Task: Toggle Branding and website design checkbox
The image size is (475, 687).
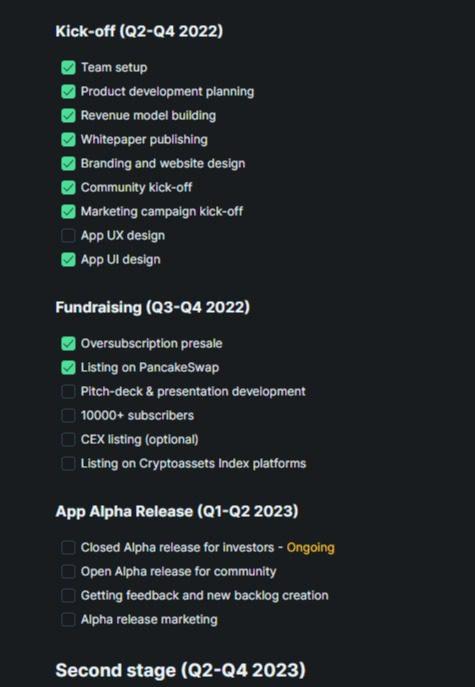Action: tap(68, 163)
